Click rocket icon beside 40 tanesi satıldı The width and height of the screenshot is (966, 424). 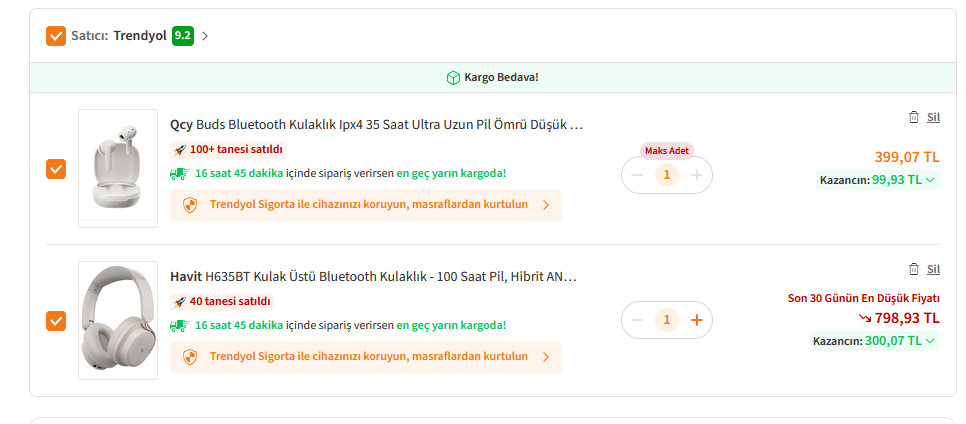pyautogui.click(x=180, y=301)
